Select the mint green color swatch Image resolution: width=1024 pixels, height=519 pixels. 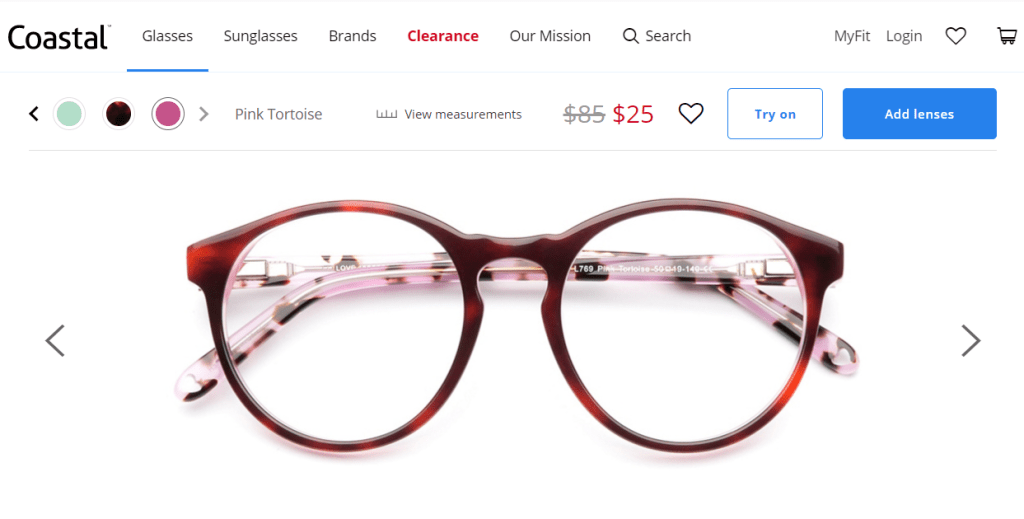69,113
